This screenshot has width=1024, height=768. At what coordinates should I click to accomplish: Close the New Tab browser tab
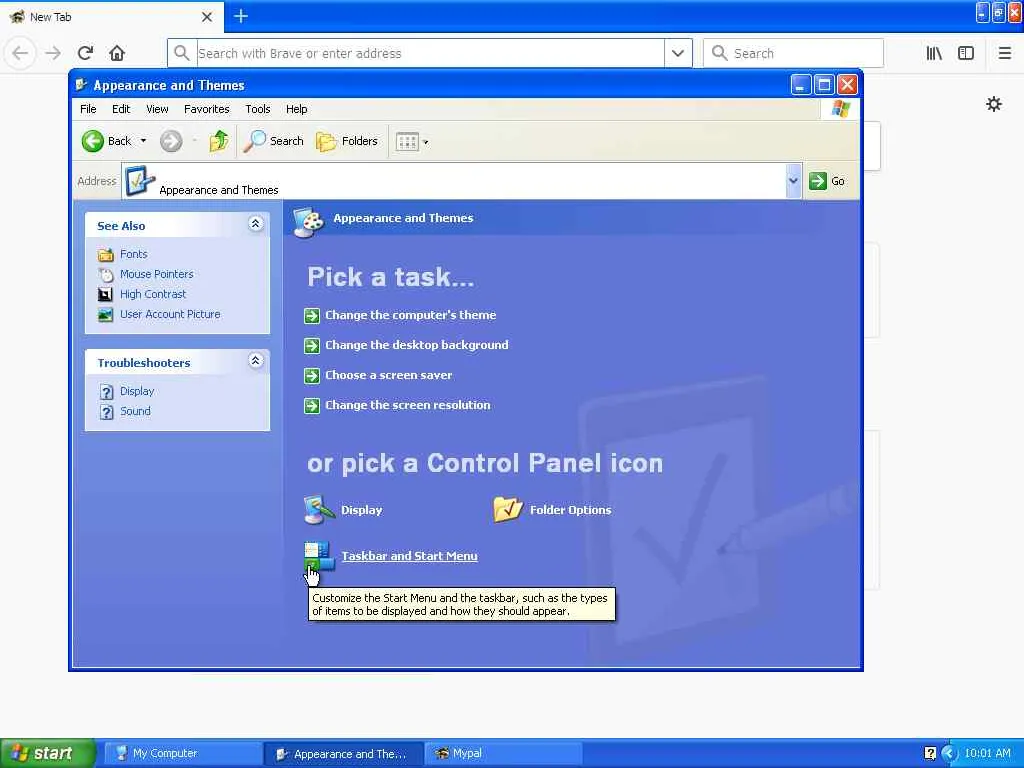tap(207, 17)
